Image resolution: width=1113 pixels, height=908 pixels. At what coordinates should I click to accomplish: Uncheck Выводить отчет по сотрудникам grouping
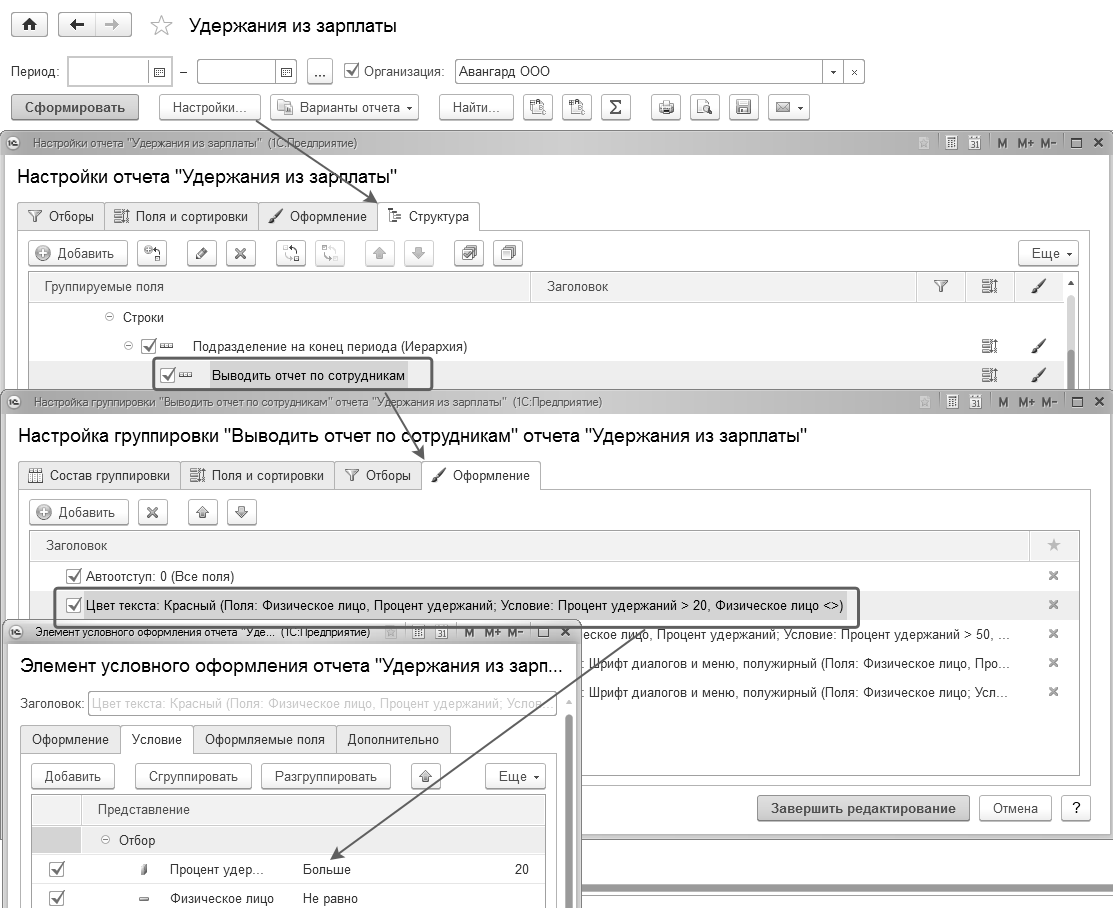coord(168,374)
